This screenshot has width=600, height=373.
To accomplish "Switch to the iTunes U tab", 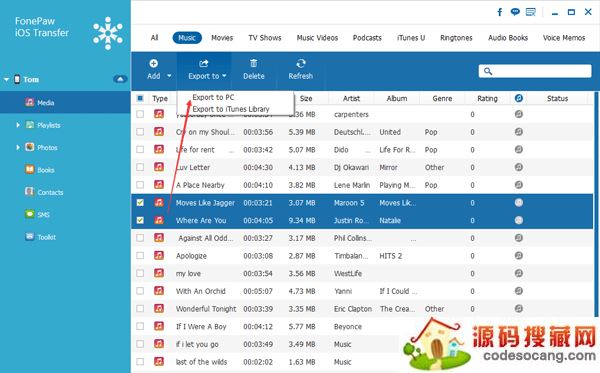I will [x=411, y=37].
